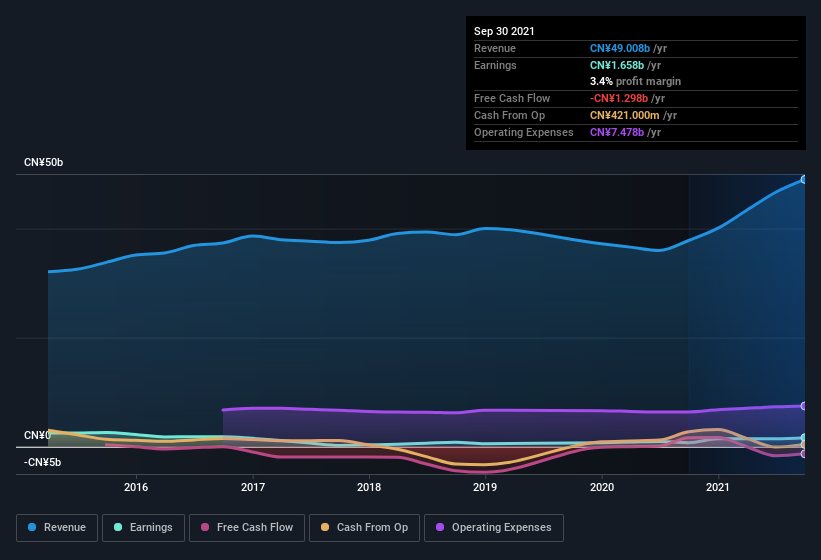Click the Revenue row label in tooltip
Image resolution: width=821 pixels, height=560 pixels.
click(495, 48)
